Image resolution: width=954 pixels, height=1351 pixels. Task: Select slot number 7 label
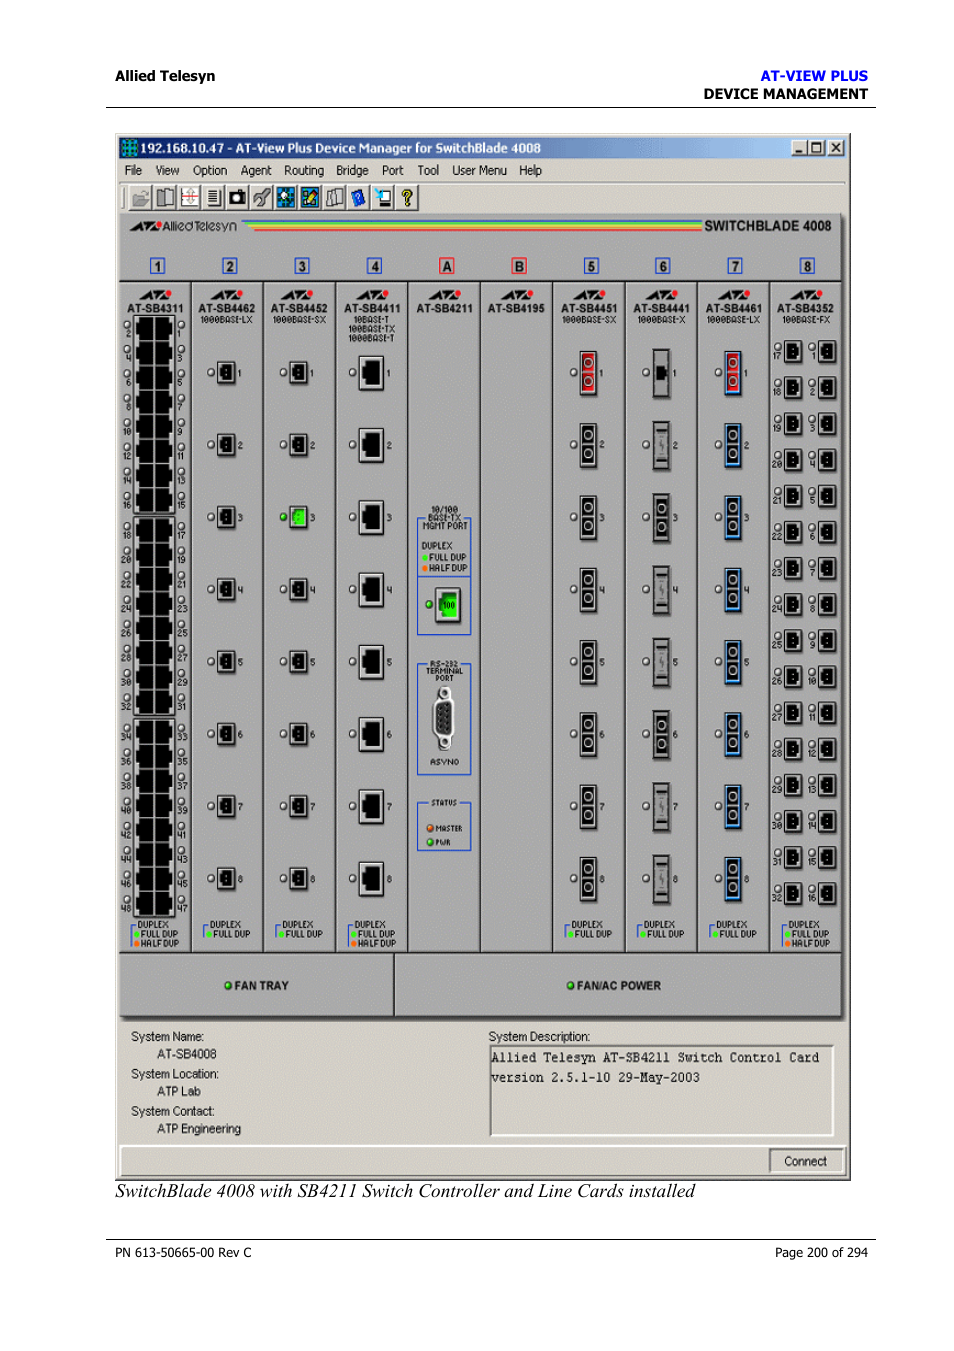[x=735, y=266]
